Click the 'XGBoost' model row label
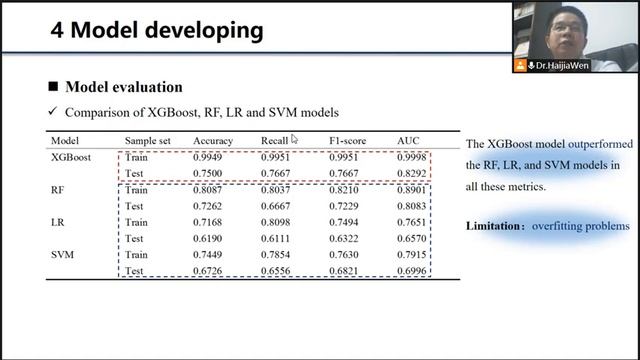Image resolution: width=640 pixels, height=360 pixels. coord(71,157)
